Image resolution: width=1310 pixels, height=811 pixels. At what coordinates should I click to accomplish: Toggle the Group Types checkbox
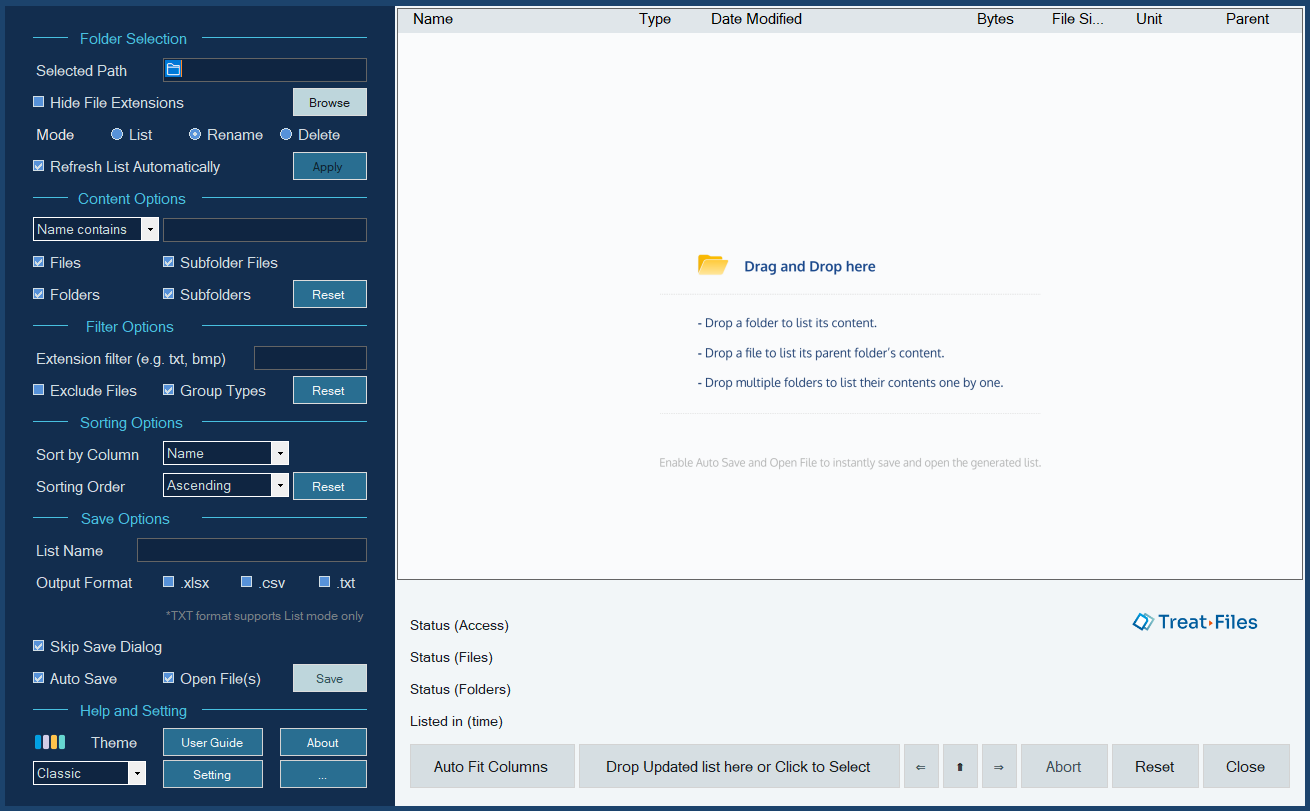[169, 390]
